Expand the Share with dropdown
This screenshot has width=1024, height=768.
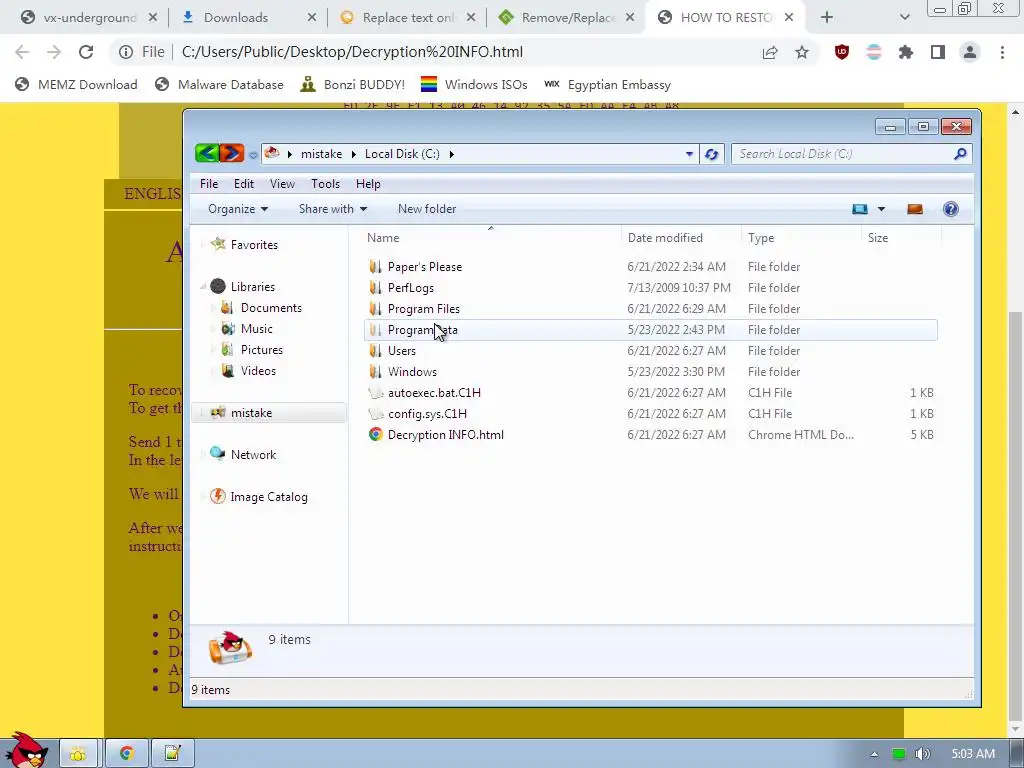(332, 209)
